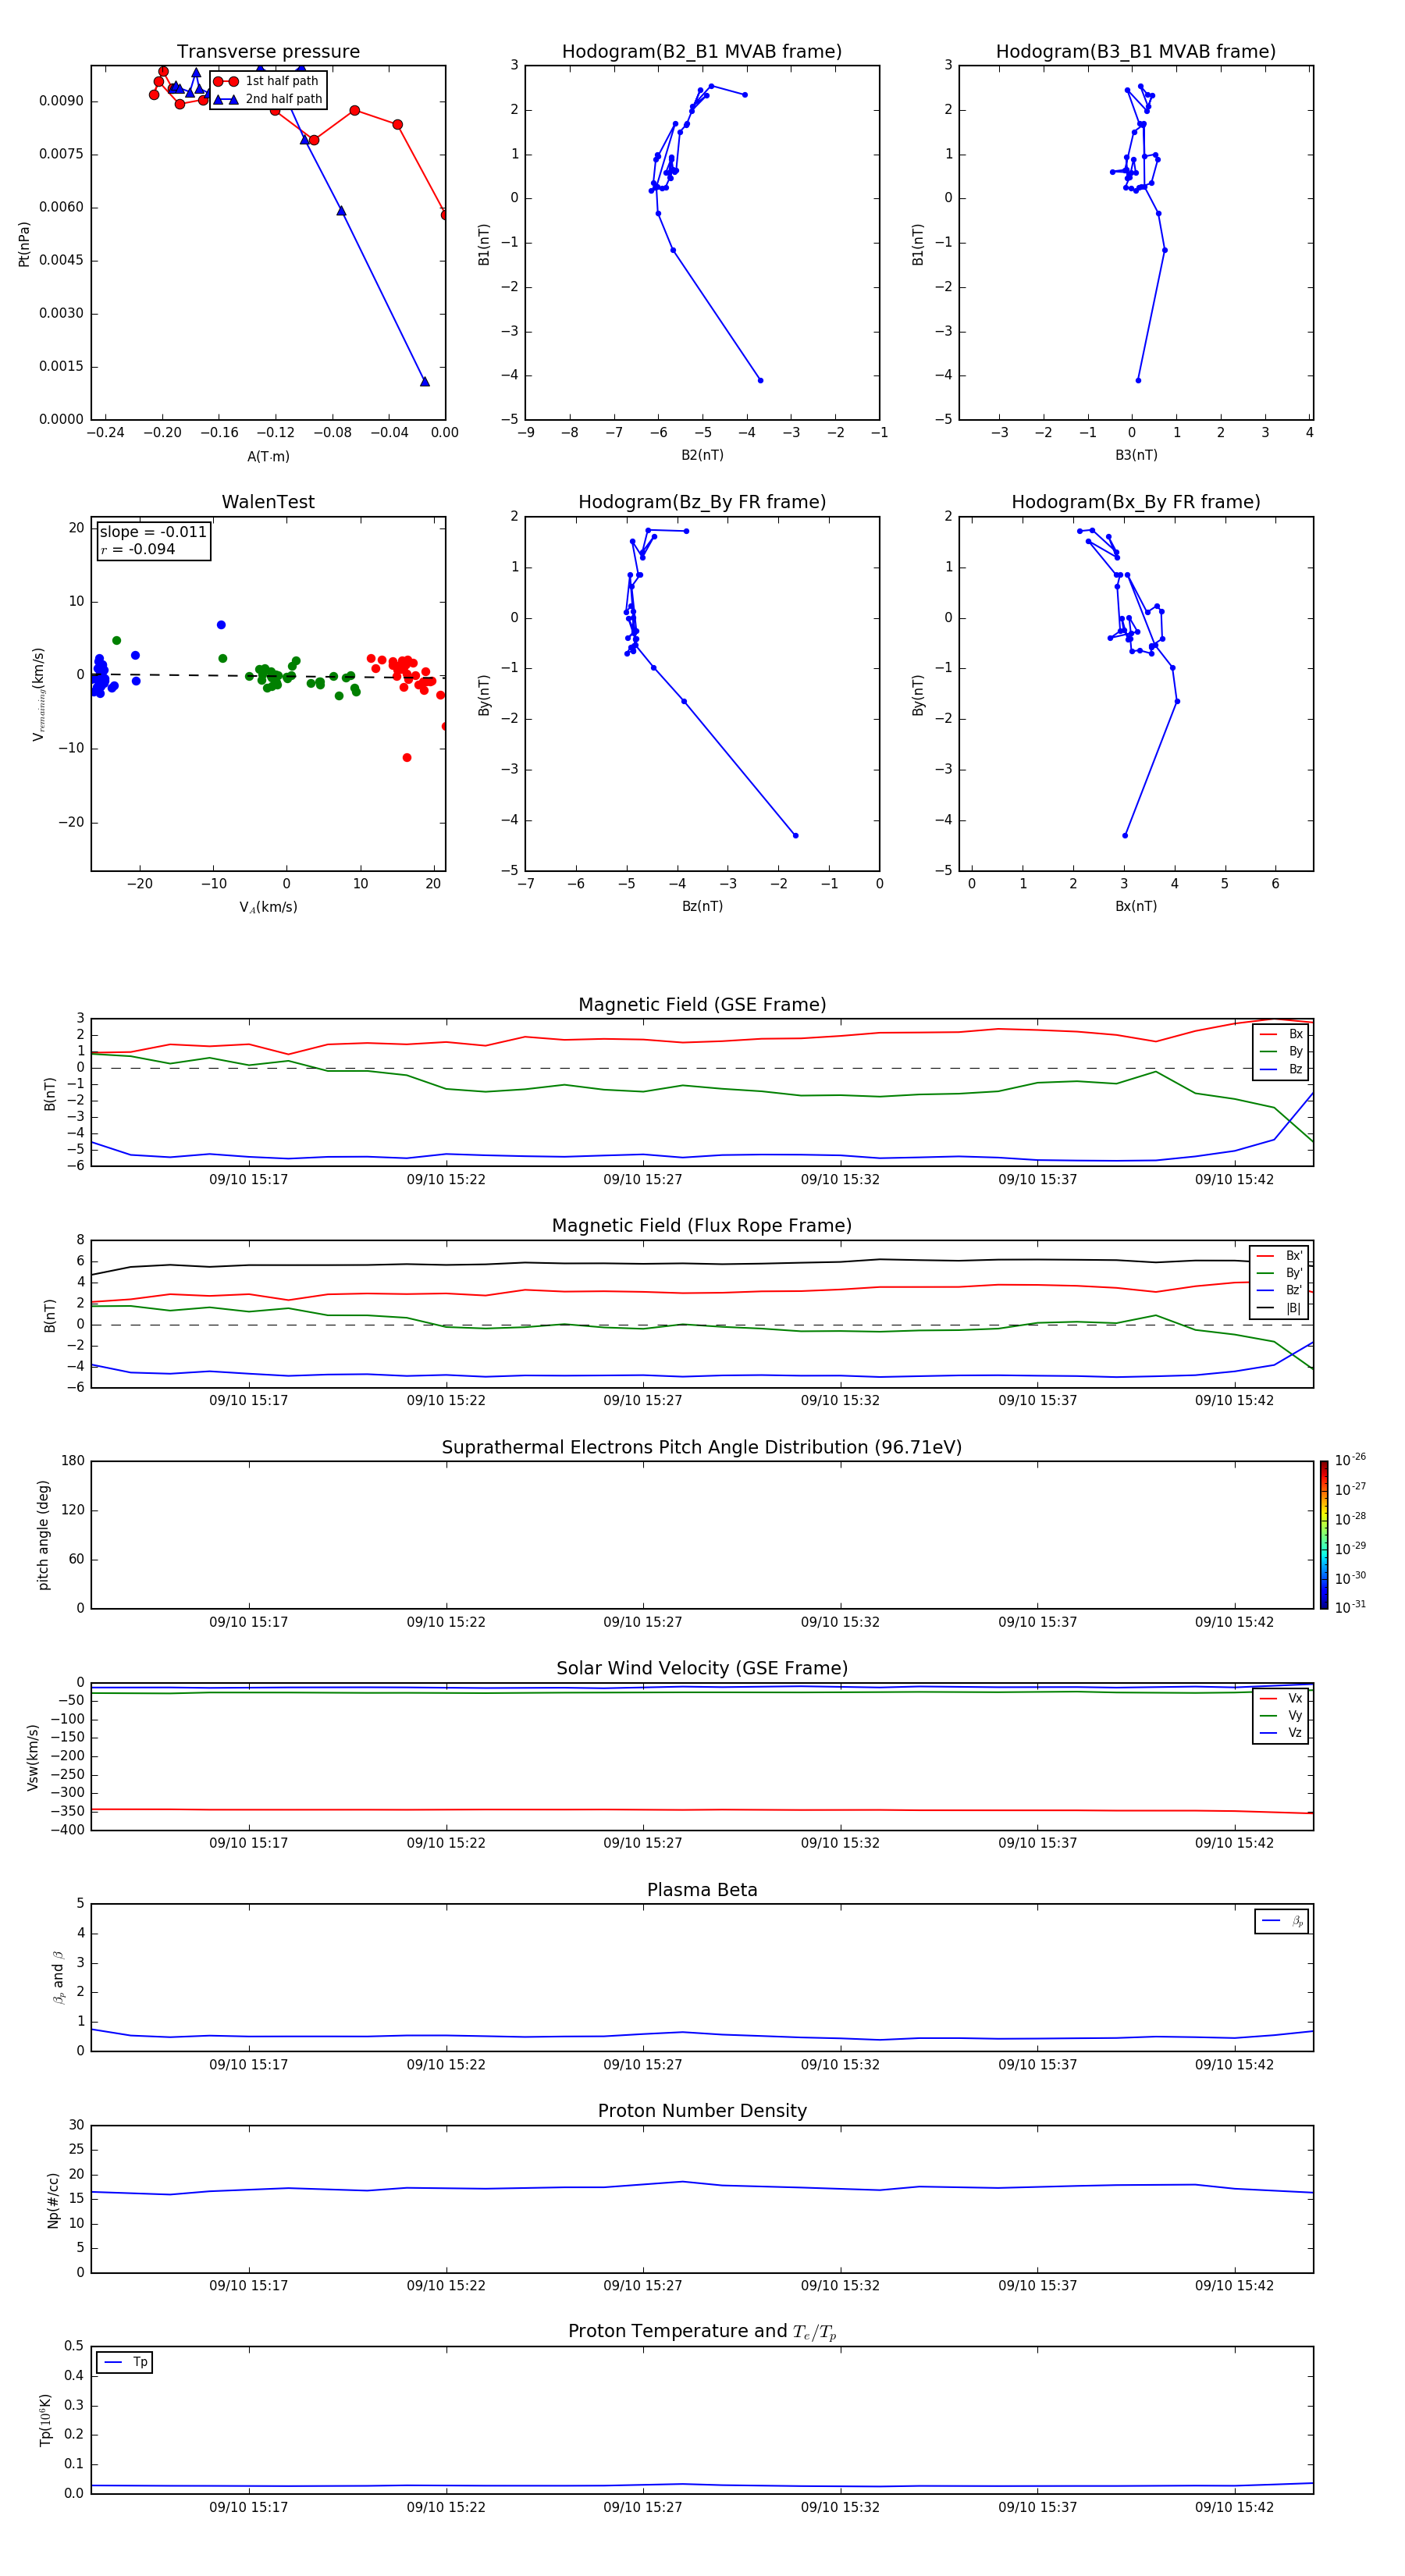
Task: Click the lowest blue point in Bz_By hodogram
Action: coord(795,835)
